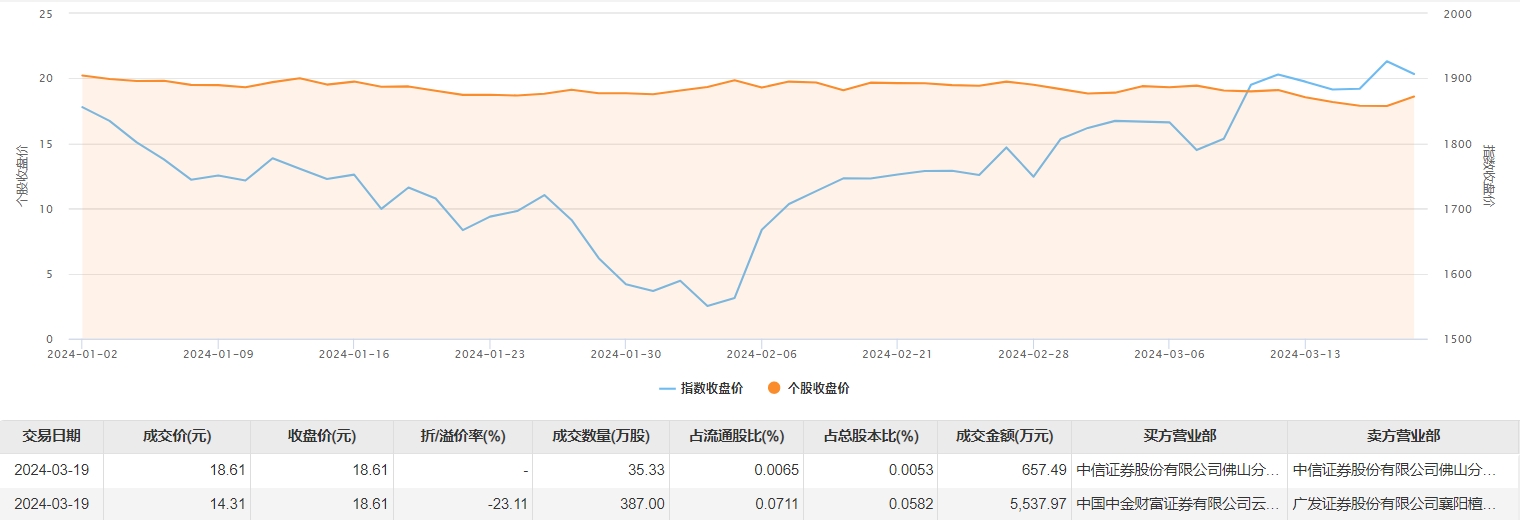The image size is (1520, 520).
Task: Click the 成交价(元) column header
Action: click(x=178, y=436)
